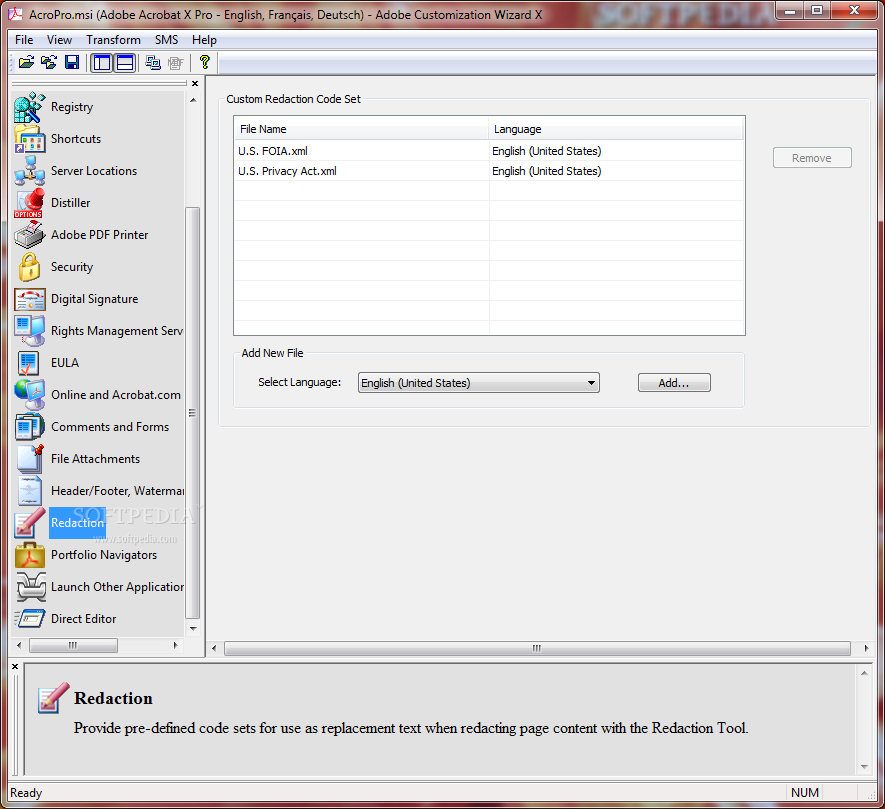The image size is (885, 809).
Task: Click sidebar horizontal scrollbar right arrow
Action: pos(176,645)
